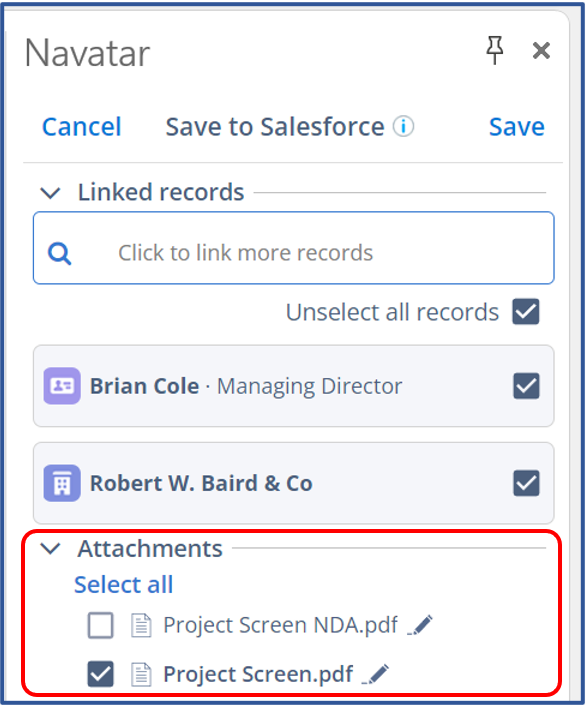Deselect the Brian Cole record checkbox

526,386
